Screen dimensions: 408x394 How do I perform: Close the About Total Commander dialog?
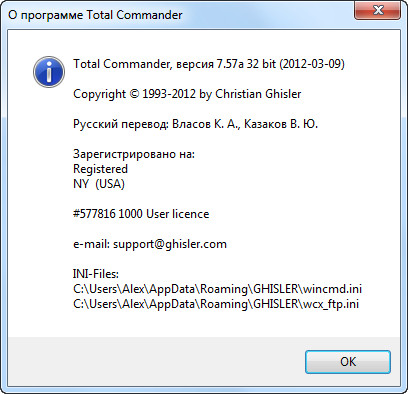point(378,11)
